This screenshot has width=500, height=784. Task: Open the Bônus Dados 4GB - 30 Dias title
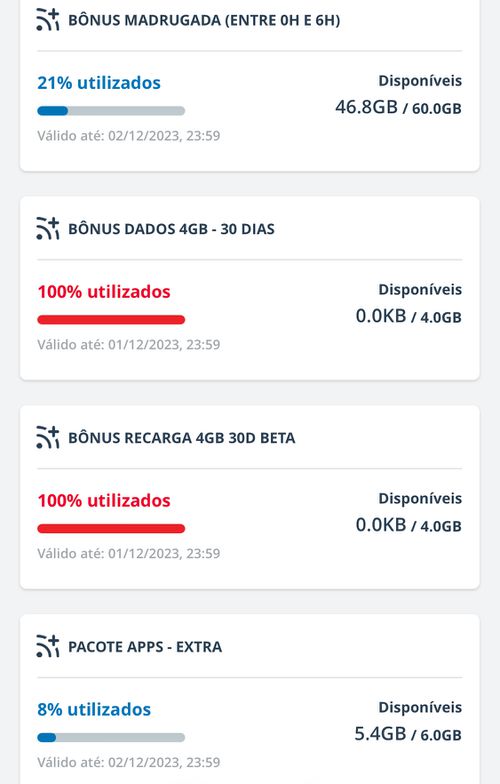(172, 229)
